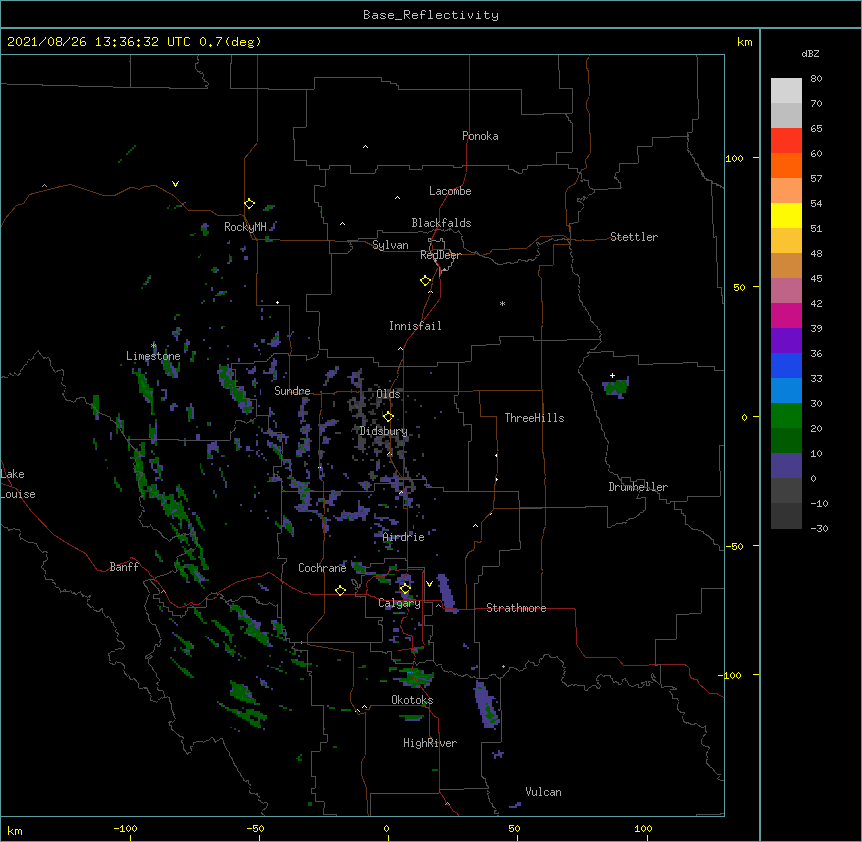Click the Calgary city label
Viewport: 862px width, 842px height.
(x=399, y=603)
